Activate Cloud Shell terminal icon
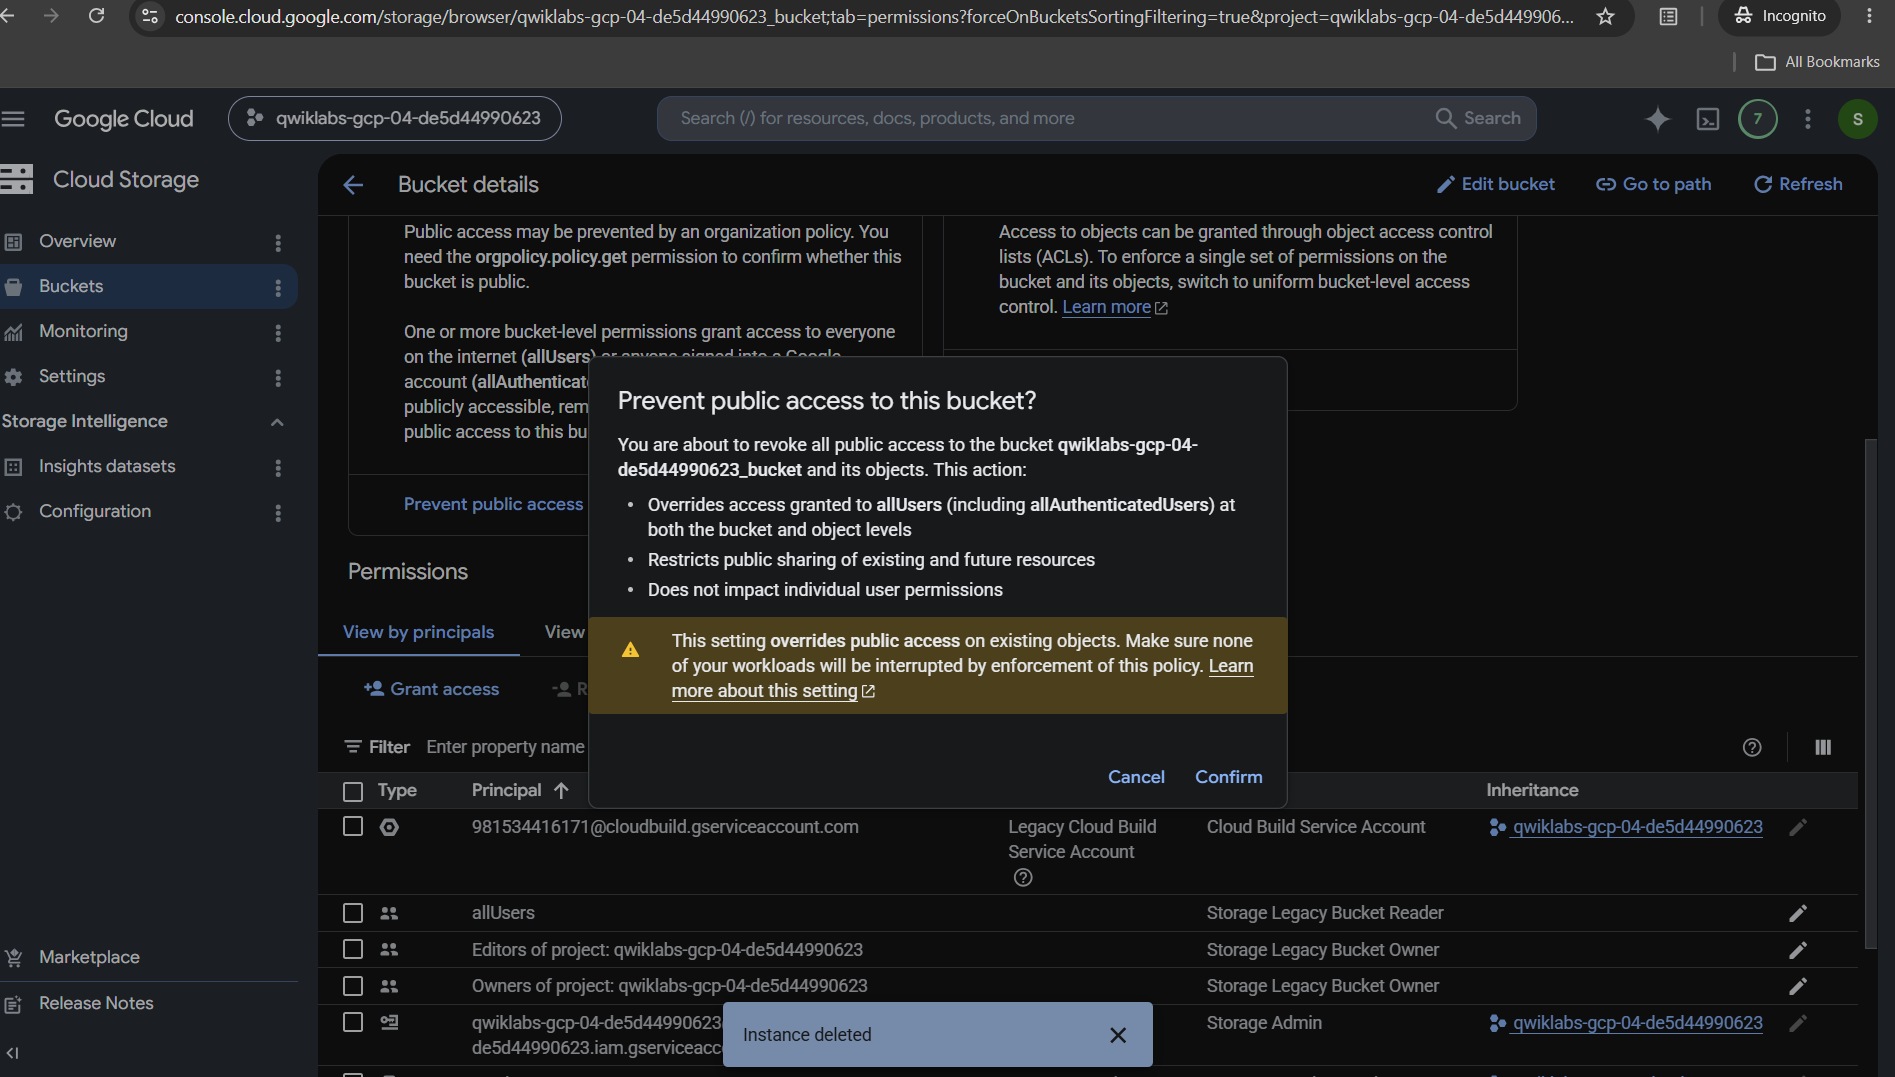Screen dimensions: 1895x1077 [1708, 119]
